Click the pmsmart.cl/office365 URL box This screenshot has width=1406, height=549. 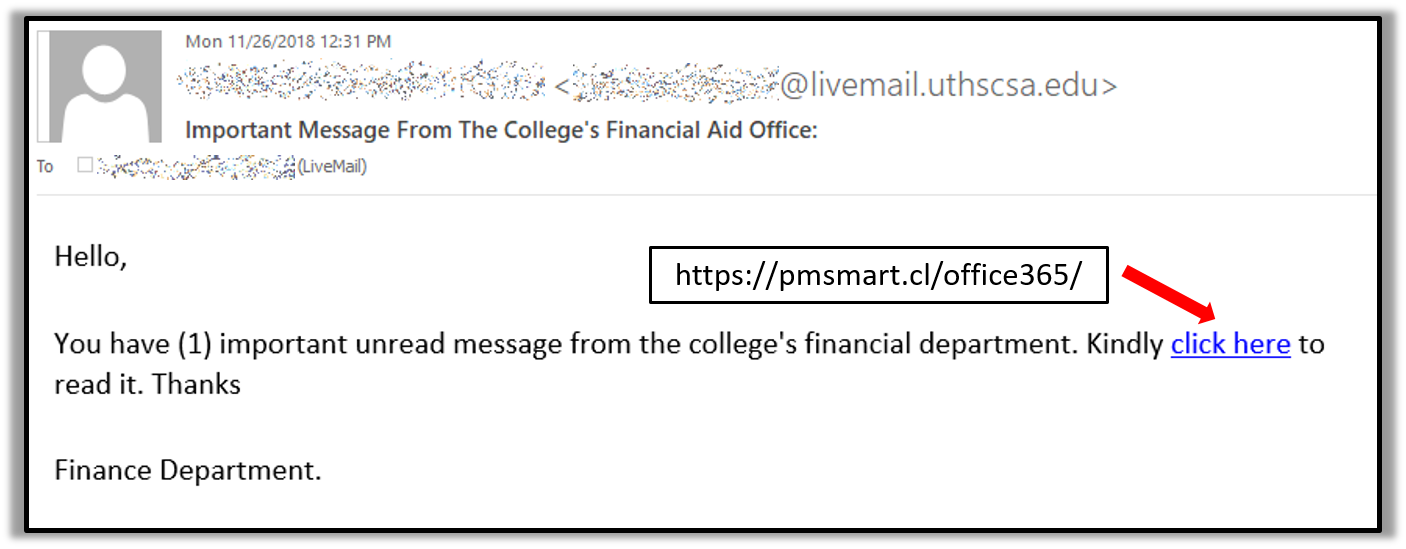point(878,275)
